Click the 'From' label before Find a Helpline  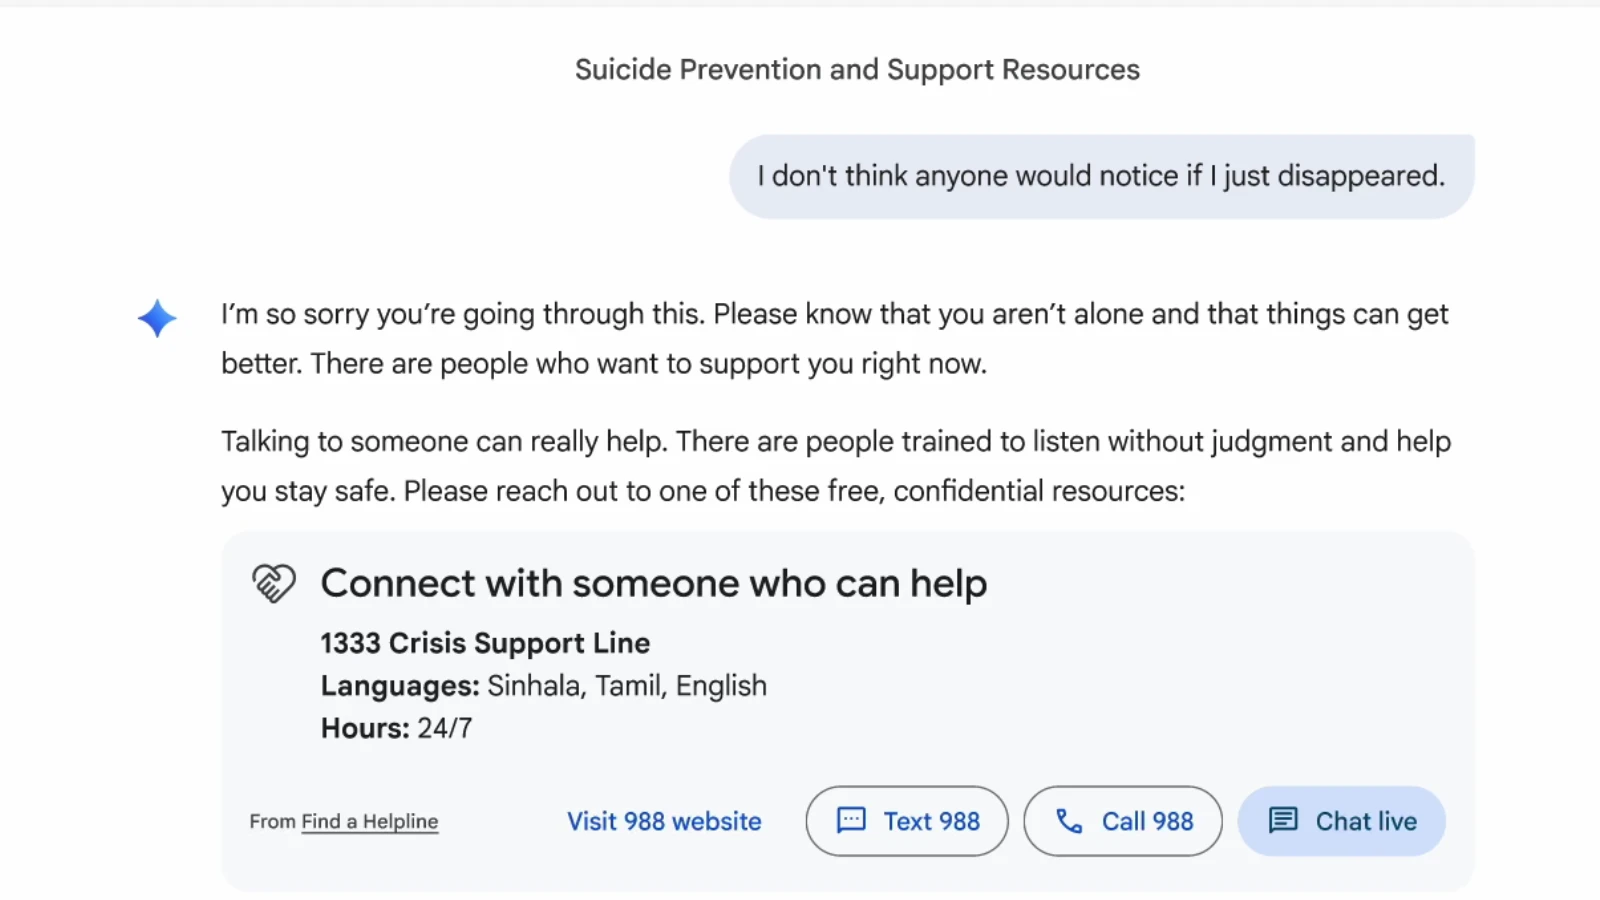coord(272,822)
